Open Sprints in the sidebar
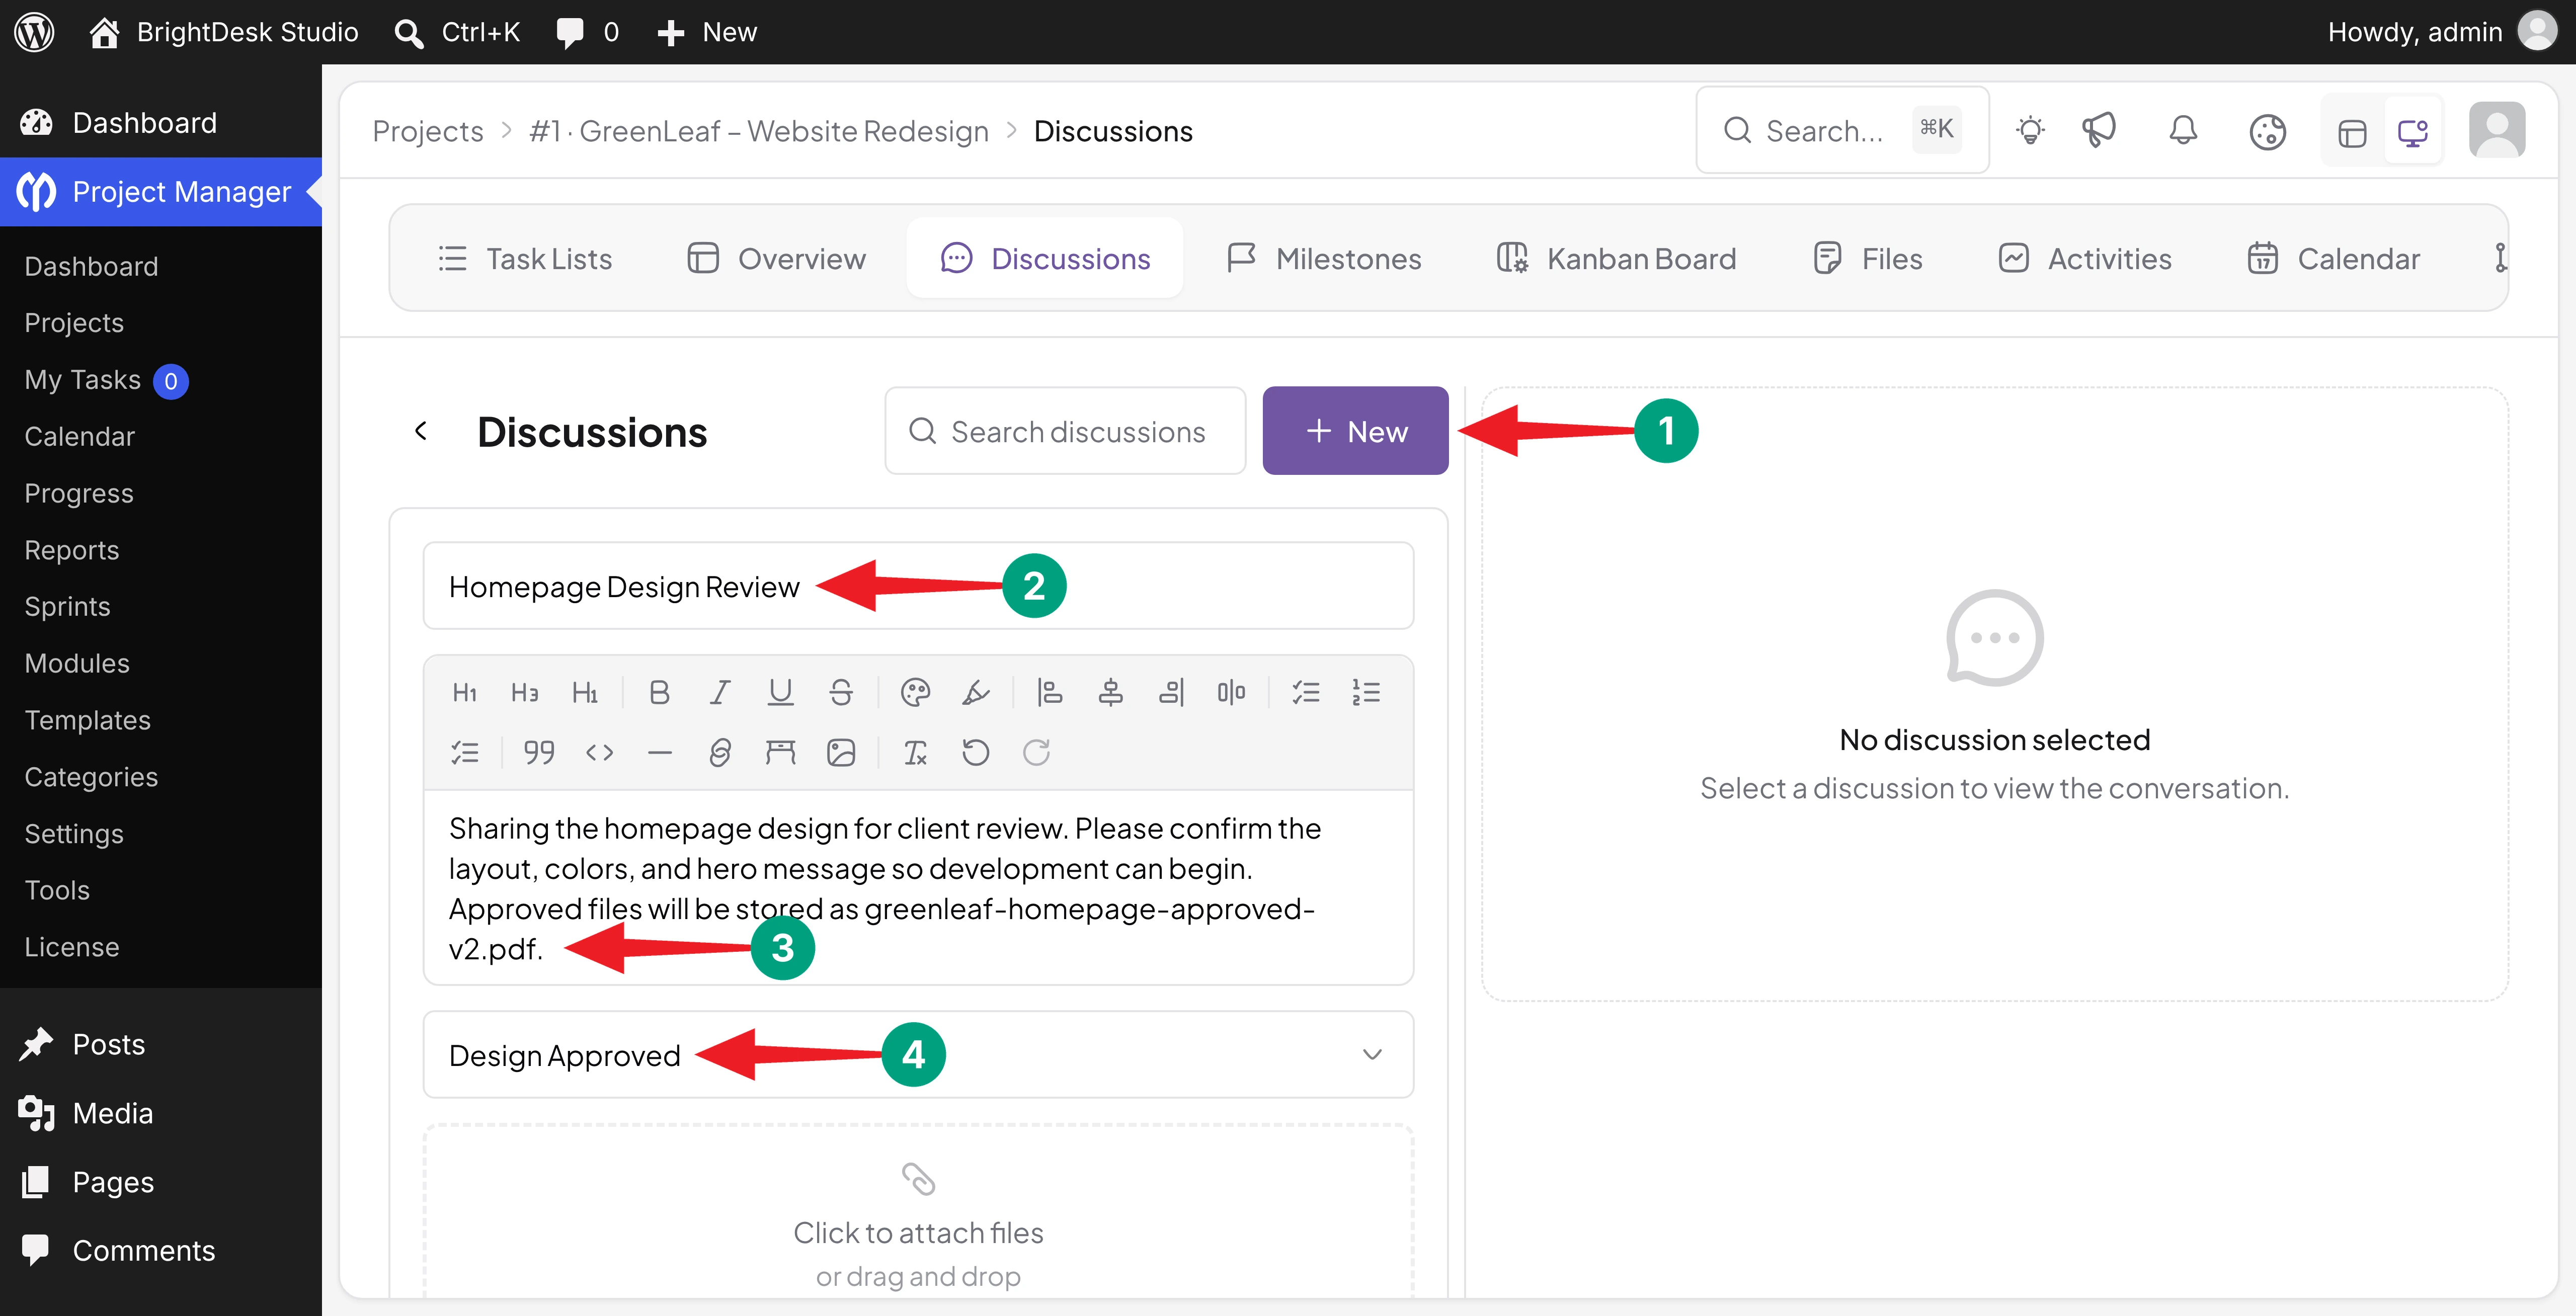The width and height of the screenshot is (2576, 1316). 67,606
